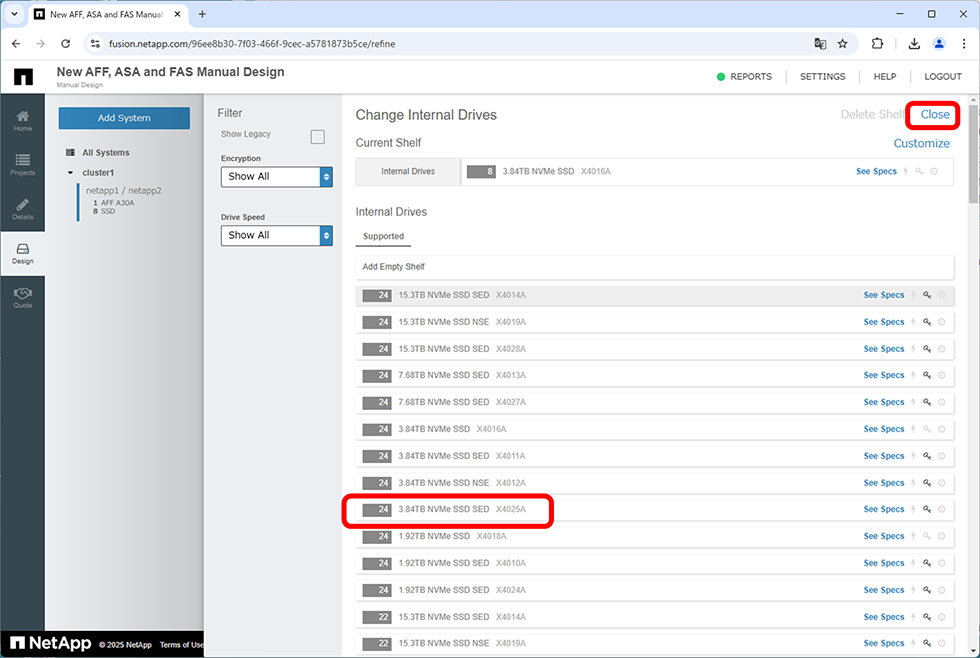Open the browser profile avatar
980x658 pixels.
(x=939, y=44)
